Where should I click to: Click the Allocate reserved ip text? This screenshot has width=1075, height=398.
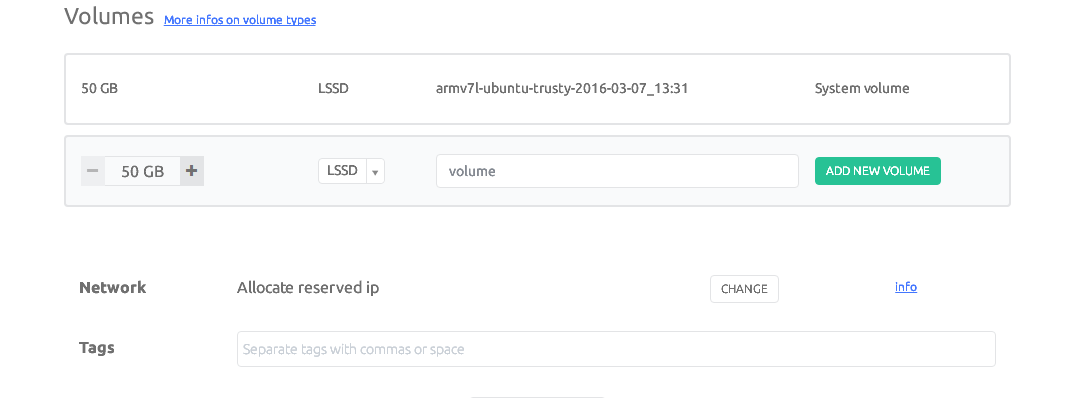[308, 288]
